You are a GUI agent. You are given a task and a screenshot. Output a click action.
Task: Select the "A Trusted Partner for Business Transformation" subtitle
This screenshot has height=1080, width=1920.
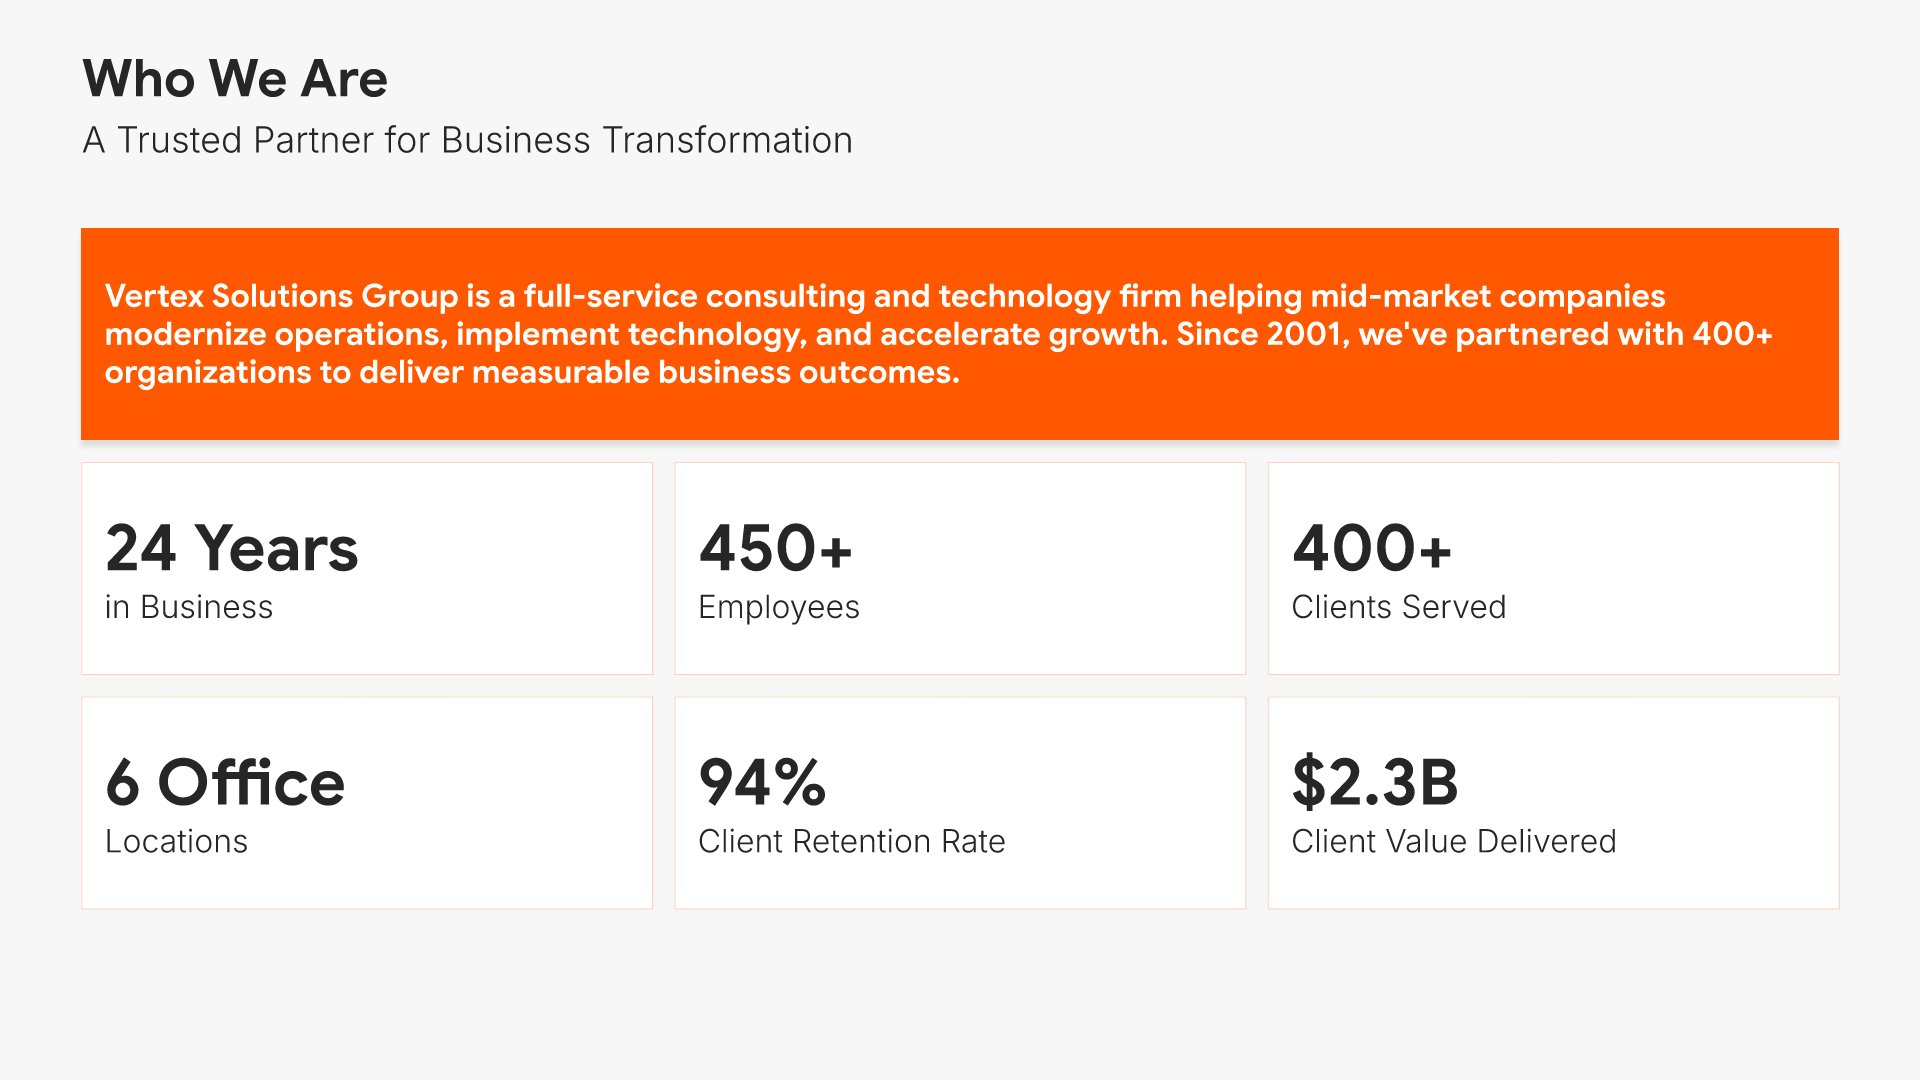click(x=467, y=141)
